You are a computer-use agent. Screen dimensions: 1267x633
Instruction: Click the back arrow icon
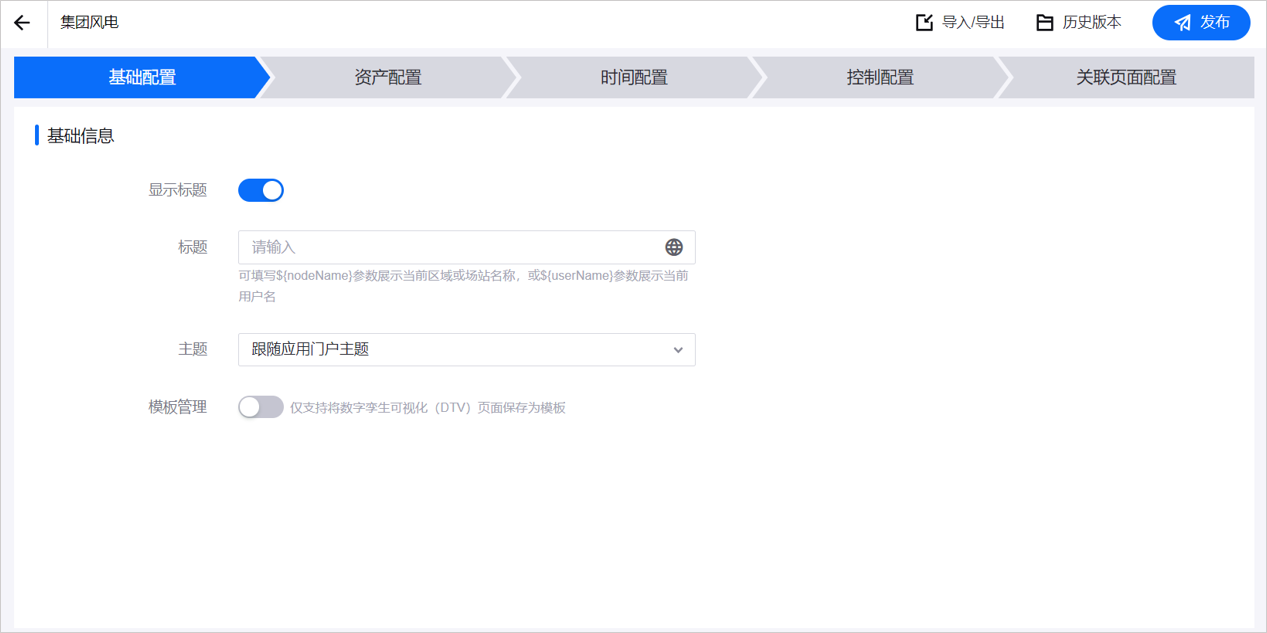pyautogui.click(x=22, y=23)
